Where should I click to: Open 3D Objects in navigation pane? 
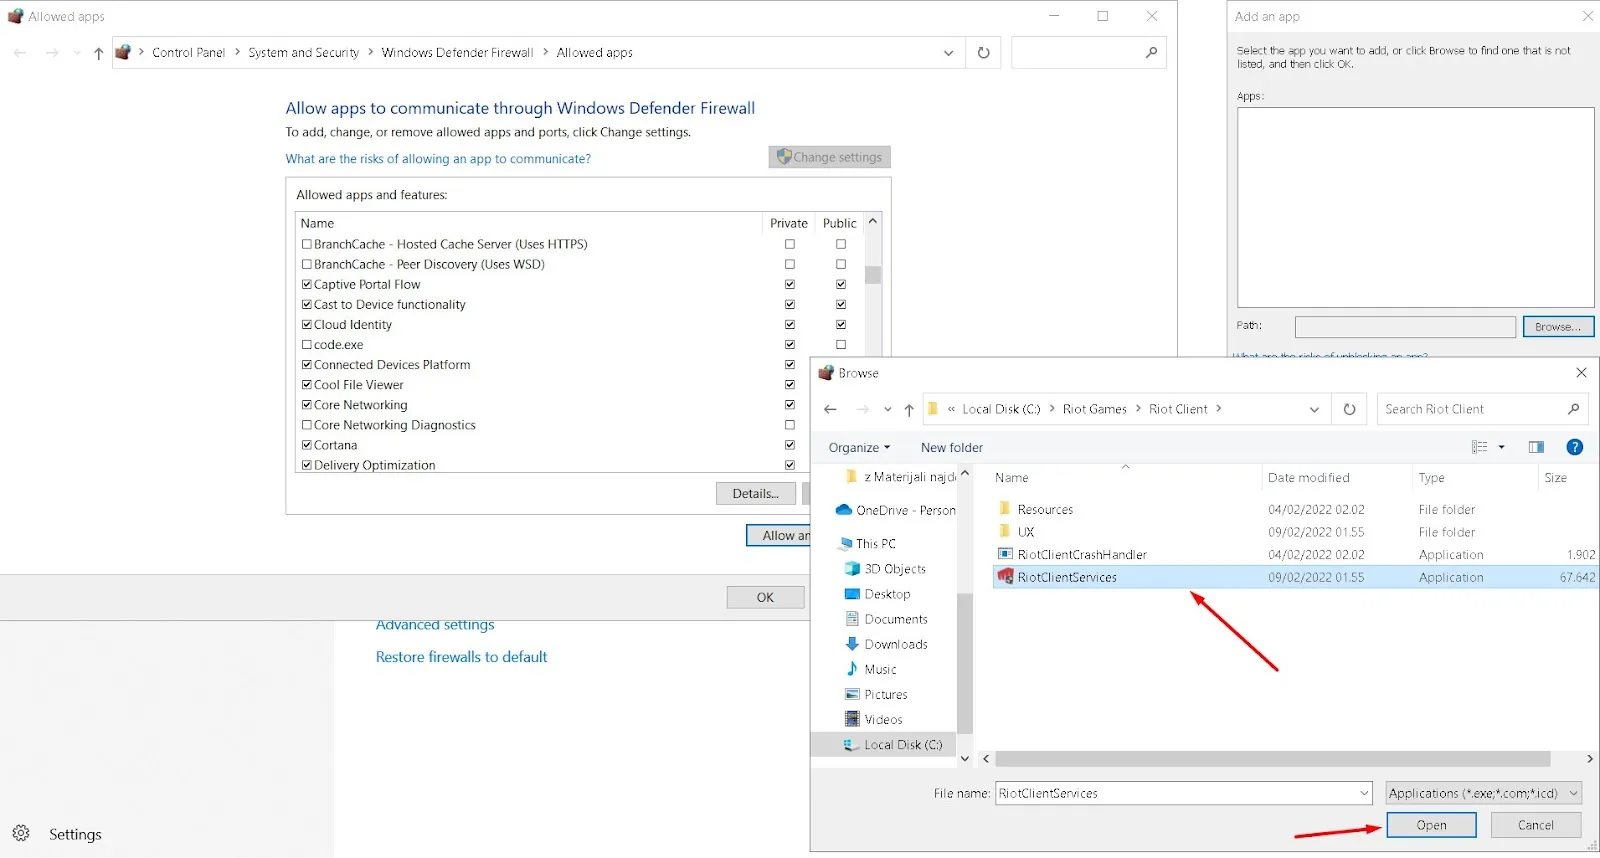click(x=886, y=569)
